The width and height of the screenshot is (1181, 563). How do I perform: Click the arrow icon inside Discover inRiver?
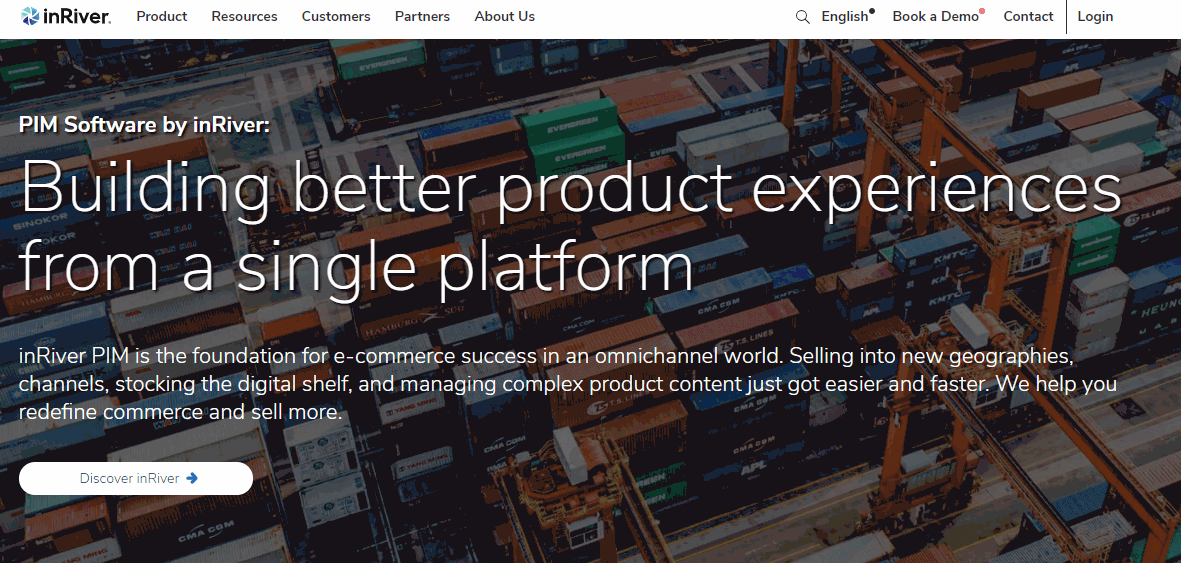click(192, 478)
